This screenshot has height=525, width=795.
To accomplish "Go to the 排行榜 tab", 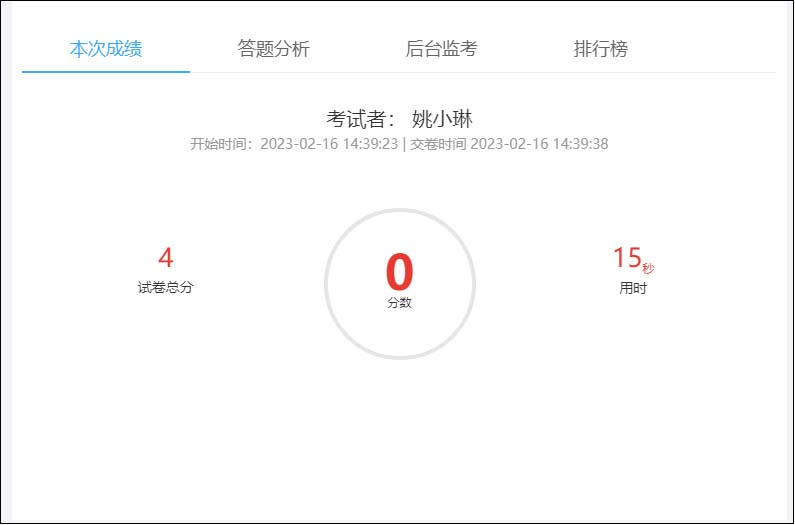I will point(600,49).
